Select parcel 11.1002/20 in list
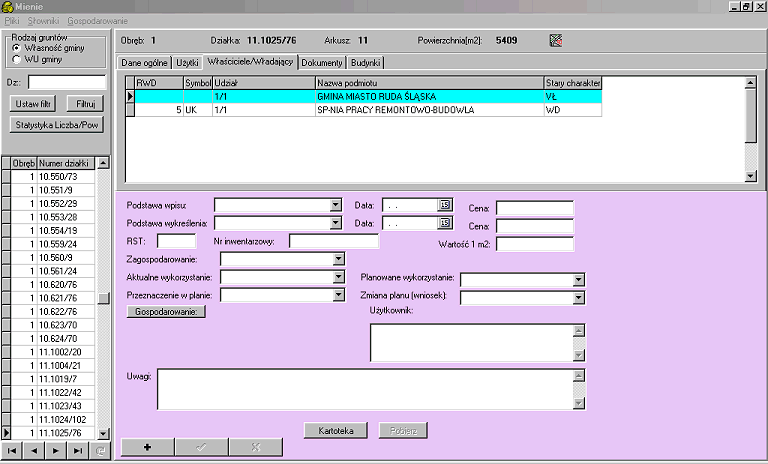 click(x=52, y=352)
